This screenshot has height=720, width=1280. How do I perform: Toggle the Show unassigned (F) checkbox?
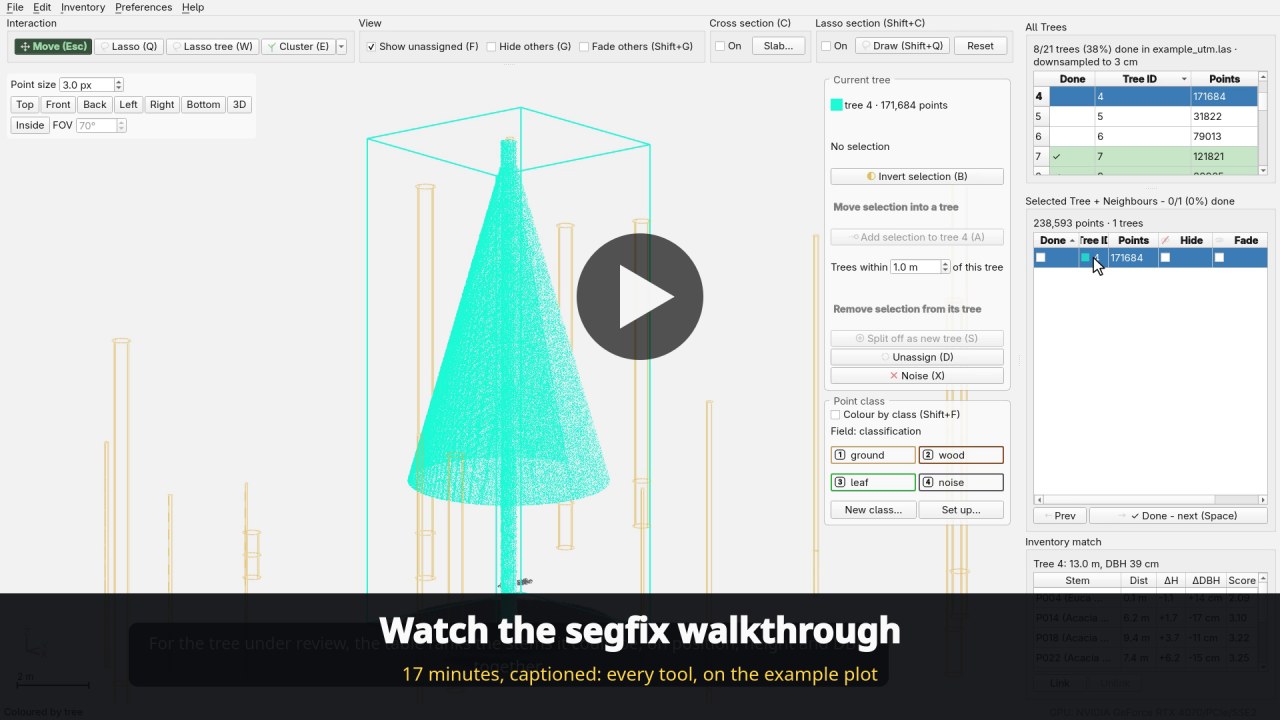point(371,46)
